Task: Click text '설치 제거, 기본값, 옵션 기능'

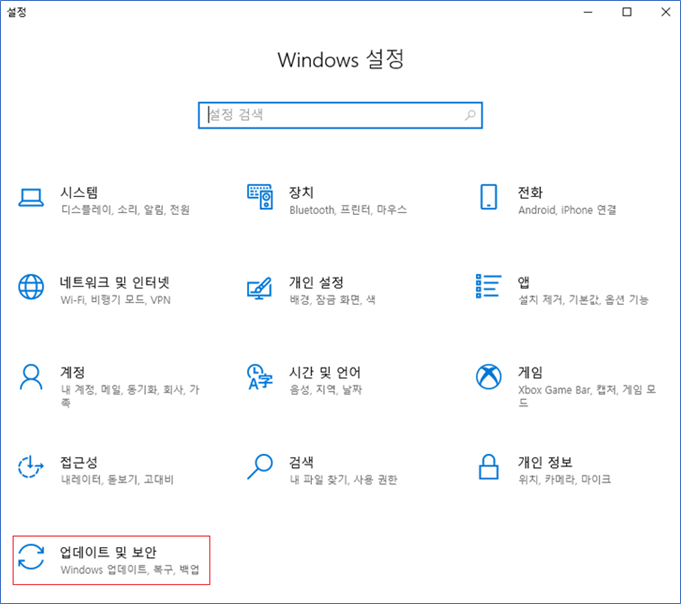Action: (583, 300)
